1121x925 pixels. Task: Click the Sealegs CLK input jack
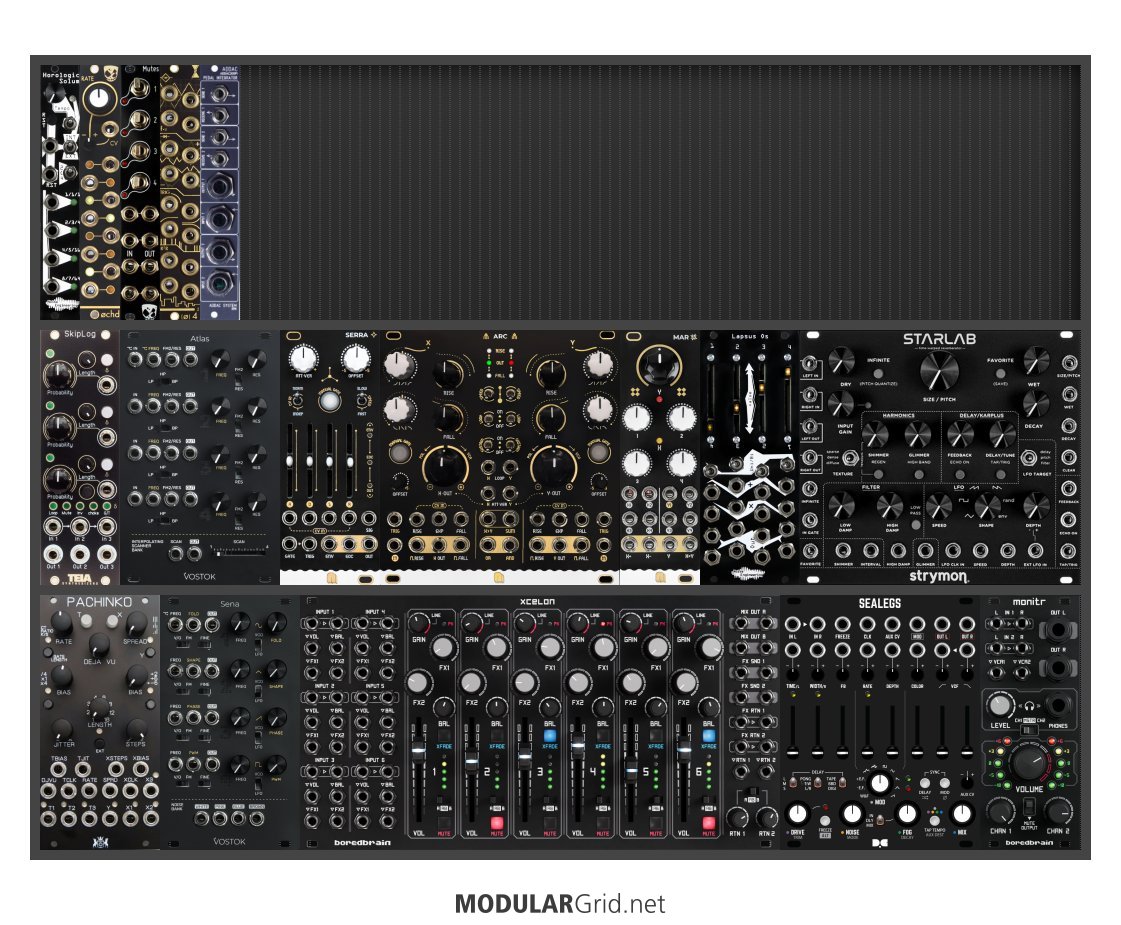click(x=867, y=624)
